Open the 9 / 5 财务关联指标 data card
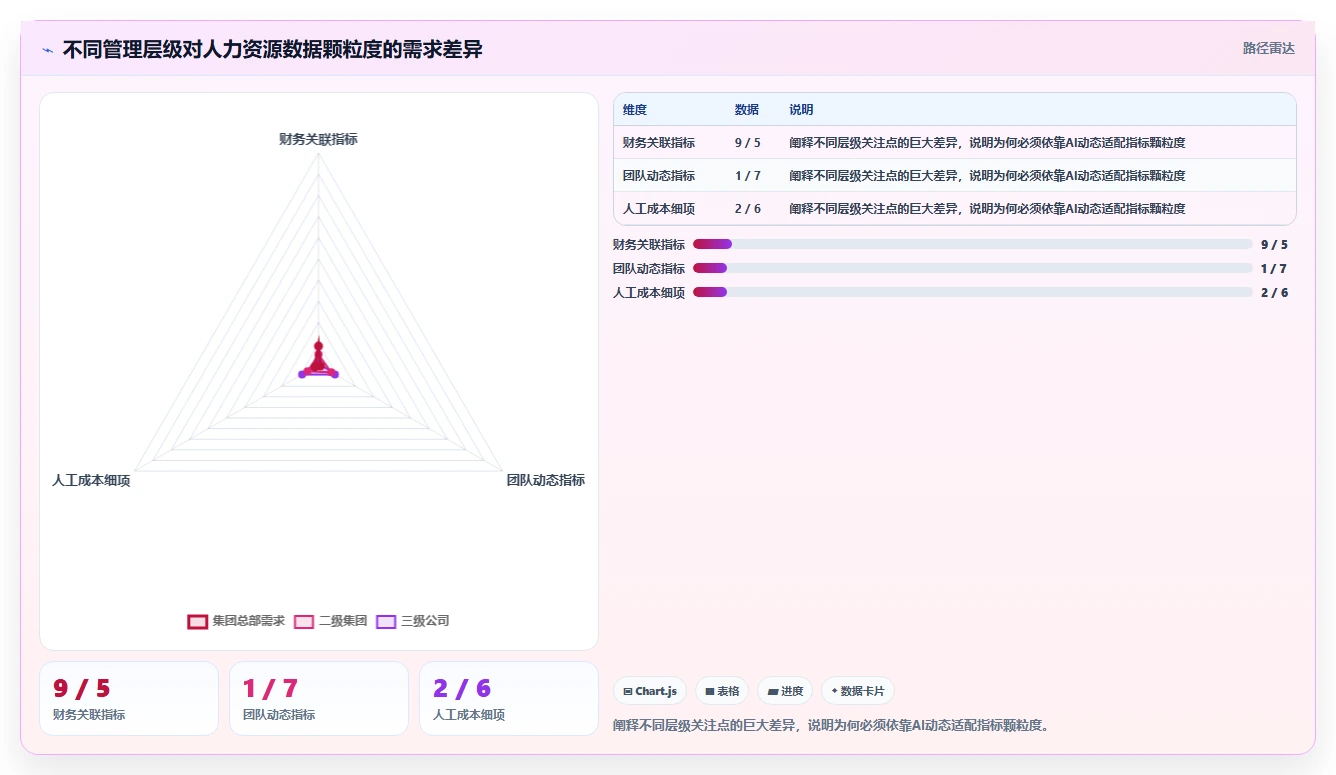1336x775 pixels. click(129, 698)
